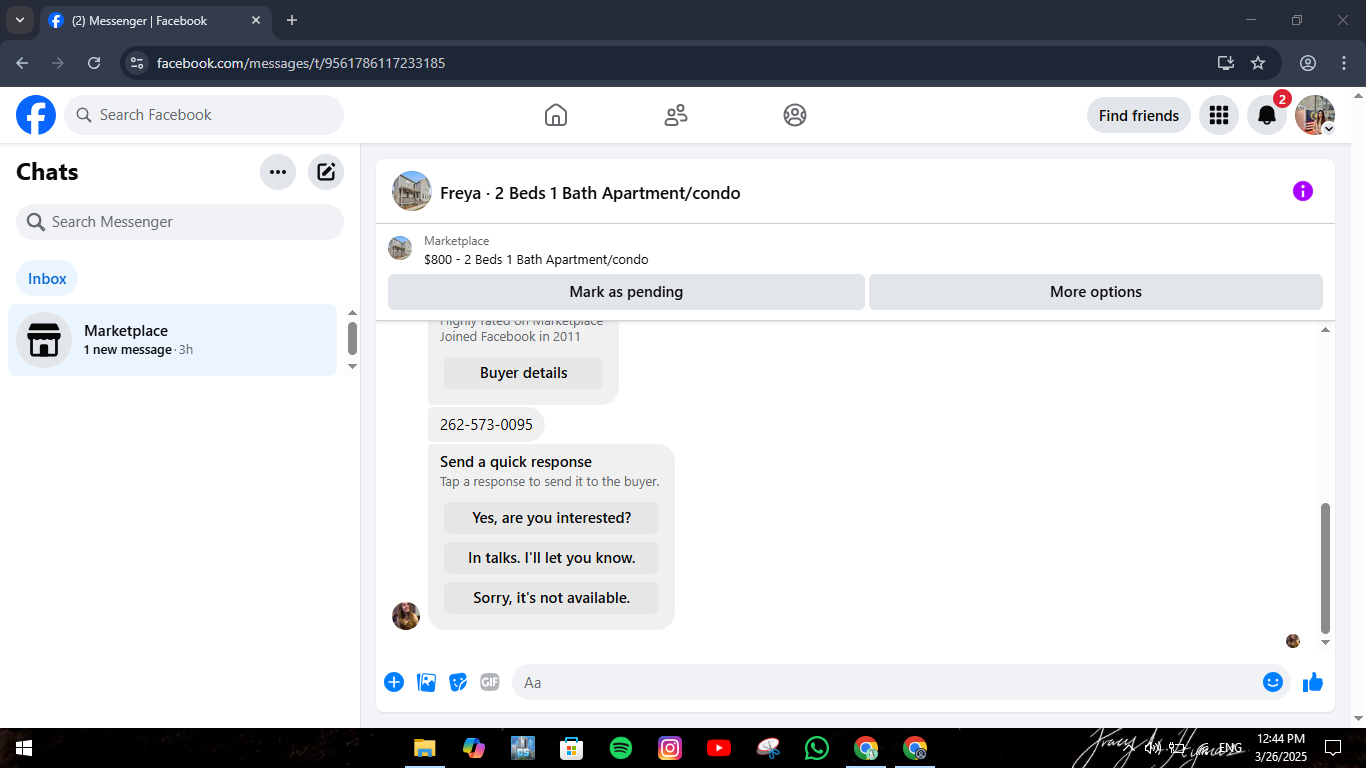
Task: Send 'In talks. I'll let you know.' response
Action: (552, 558)
